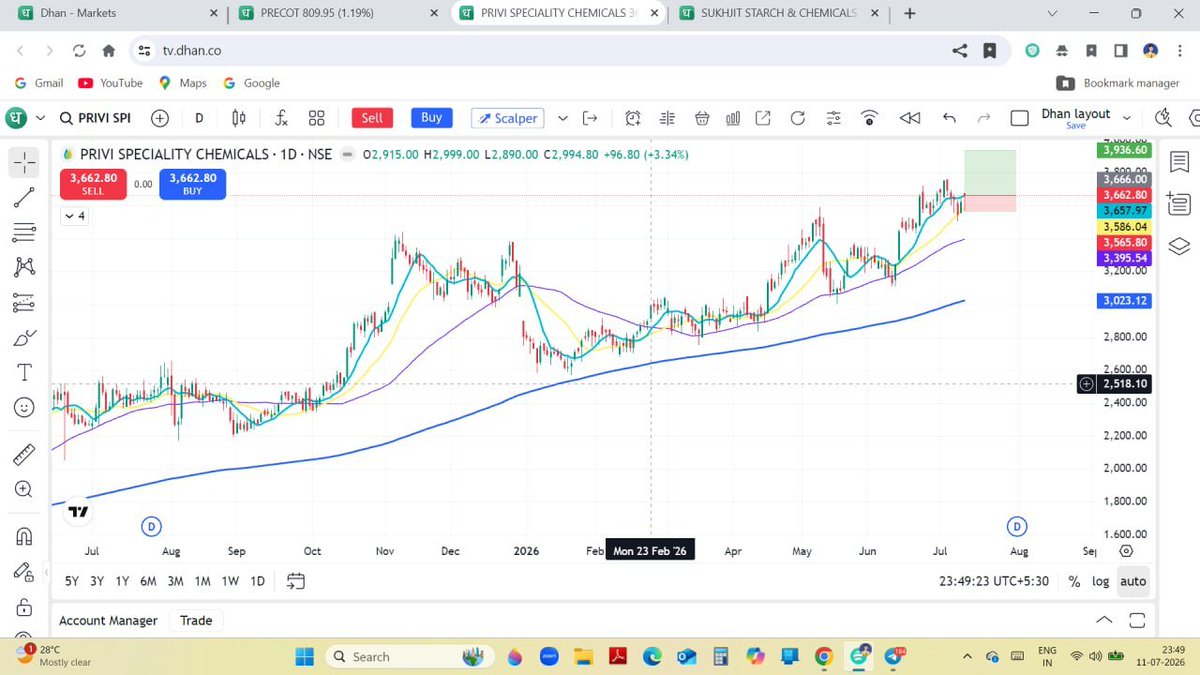Viewport: 1200px width, 675px height.
Task: Open the Bookmark manager link
Action: [x=1119, y=83]
